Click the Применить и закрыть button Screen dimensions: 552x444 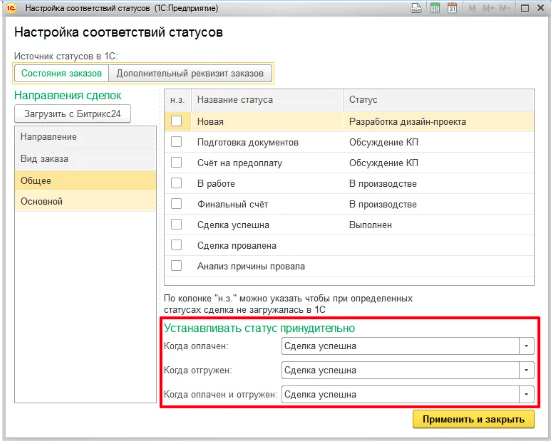click(473, 419)
